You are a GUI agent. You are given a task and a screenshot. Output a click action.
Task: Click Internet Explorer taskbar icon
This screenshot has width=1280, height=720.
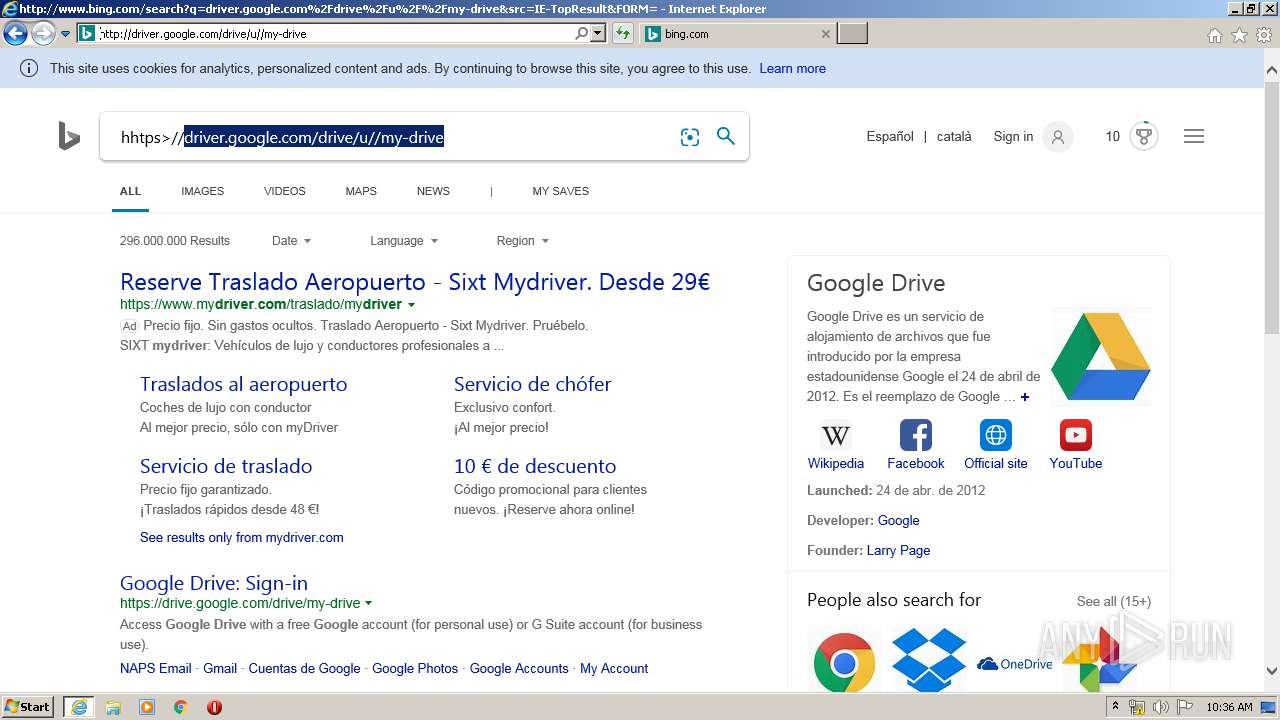tap(79, 707)
